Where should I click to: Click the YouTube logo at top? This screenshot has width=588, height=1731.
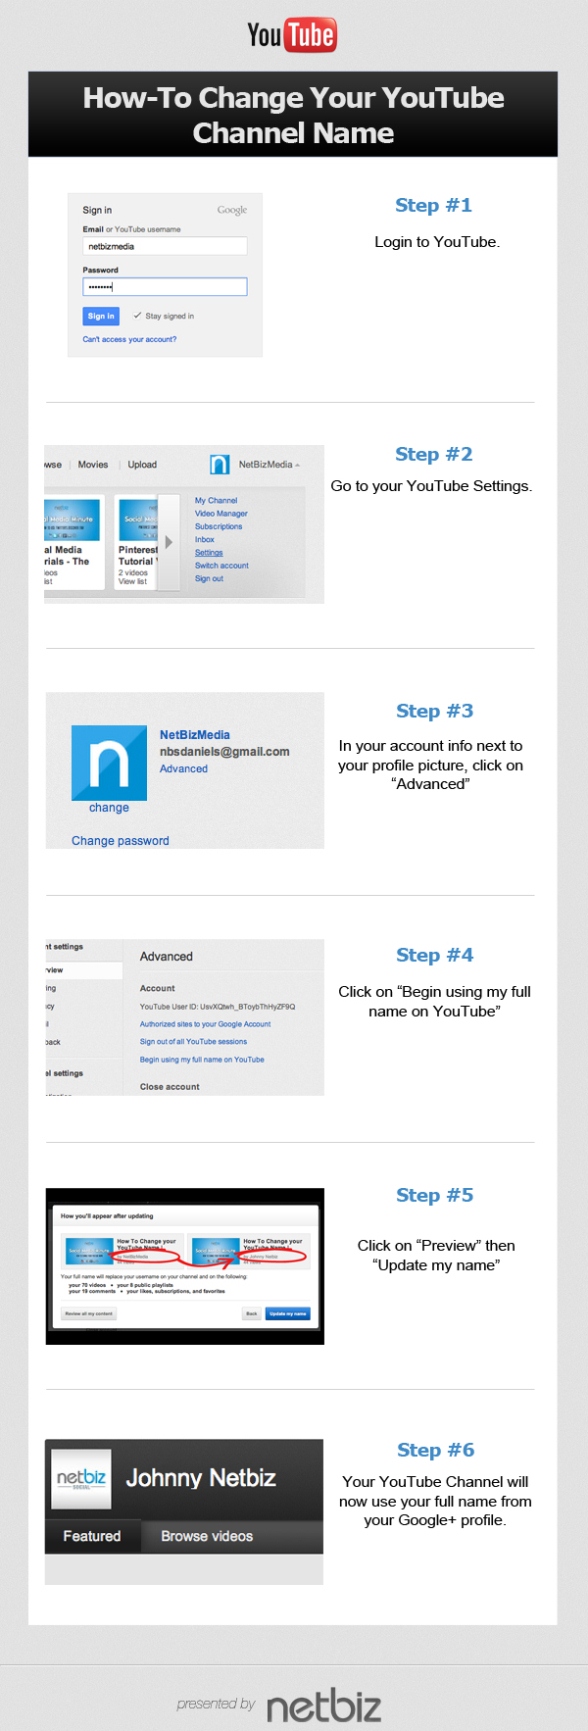pos(292,35)
